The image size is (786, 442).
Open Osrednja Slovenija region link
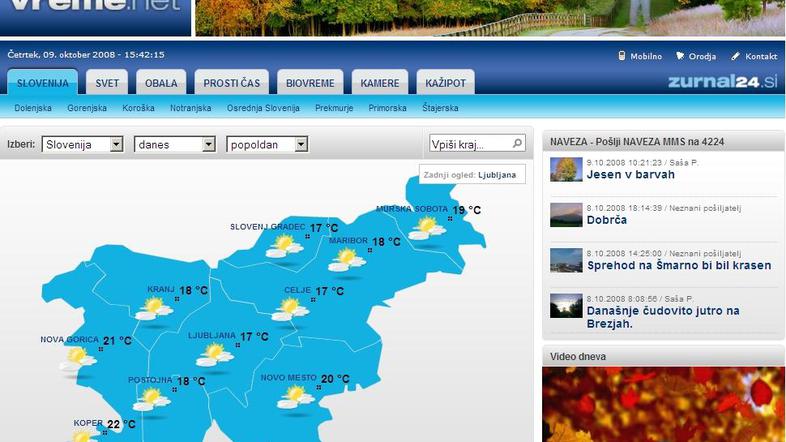point(263,108)
